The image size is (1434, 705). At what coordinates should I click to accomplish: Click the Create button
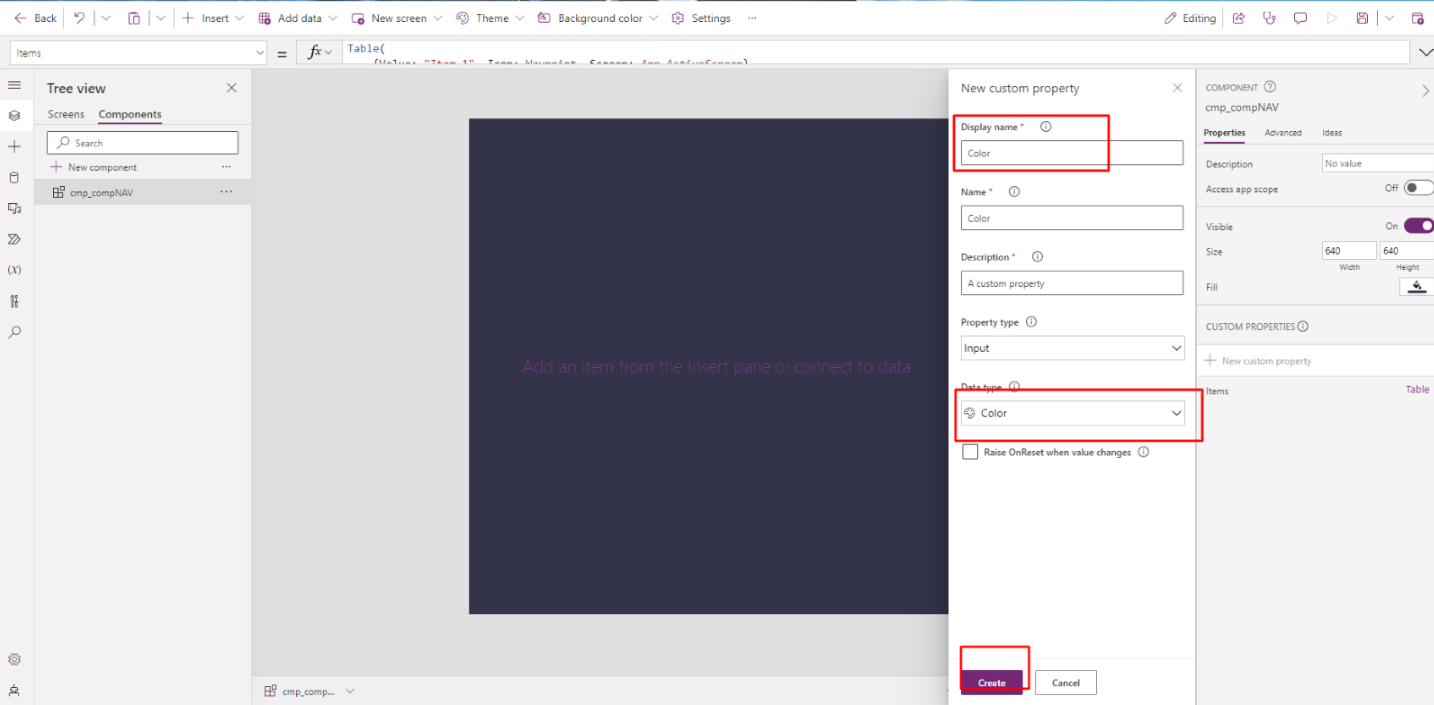[x=991, y=682]
